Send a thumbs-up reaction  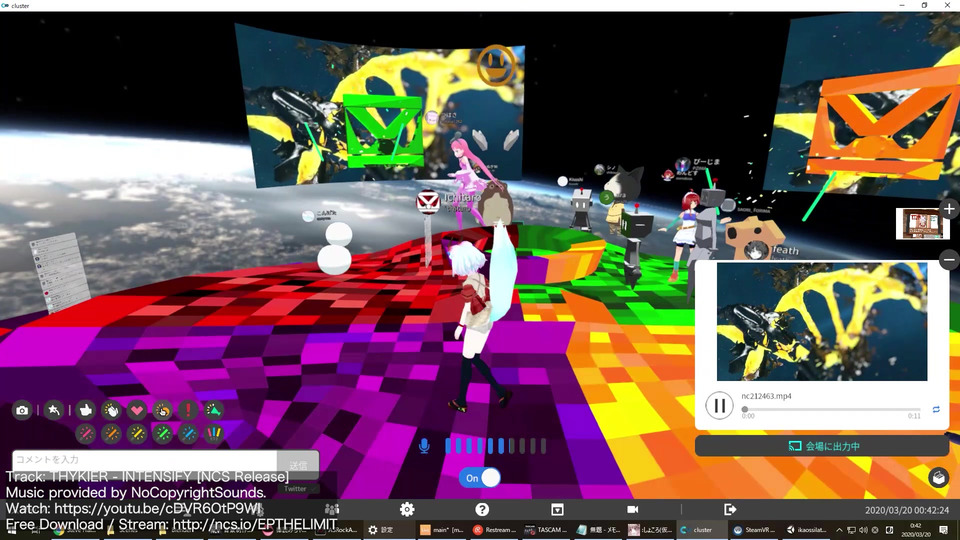(x=86, y=410)
